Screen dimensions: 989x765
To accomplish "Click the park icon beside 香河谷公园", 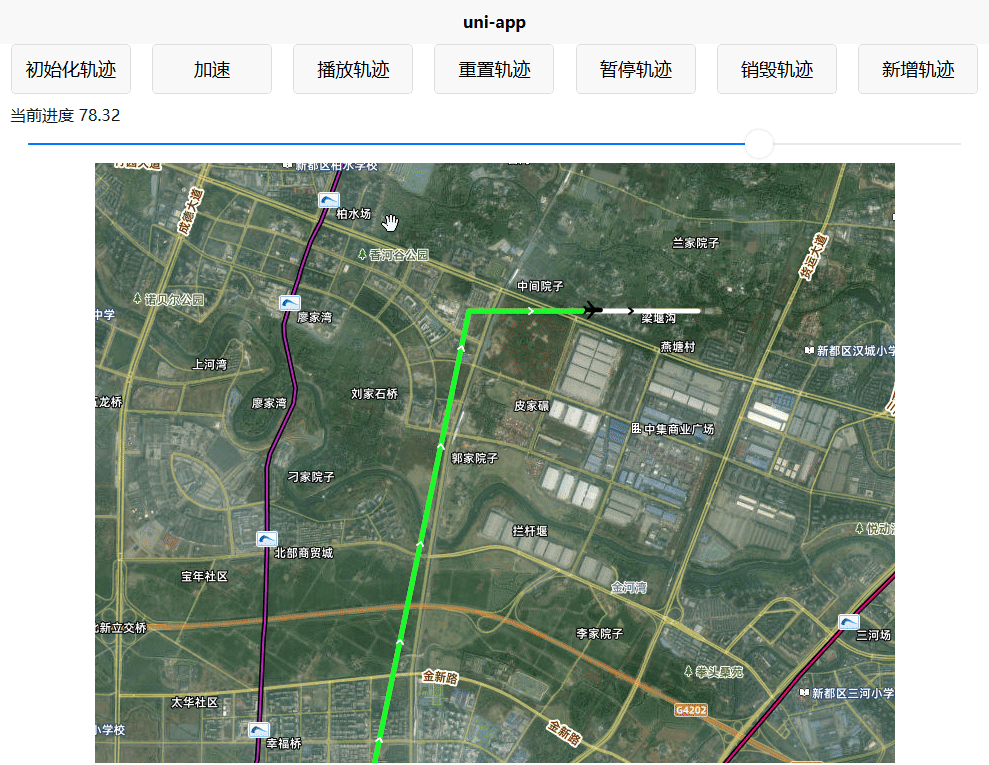I will pyautogui.click(x=363, y=254).
